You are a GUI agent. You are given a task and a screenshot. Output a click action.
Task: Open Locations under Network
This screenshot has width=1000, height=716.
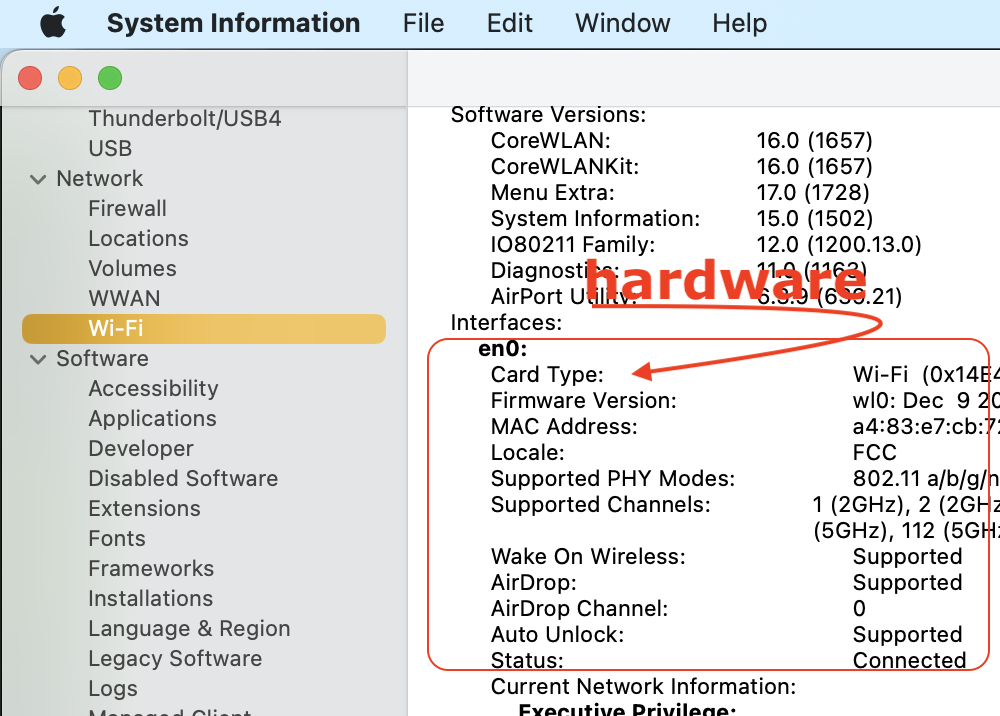coord(138,238)
